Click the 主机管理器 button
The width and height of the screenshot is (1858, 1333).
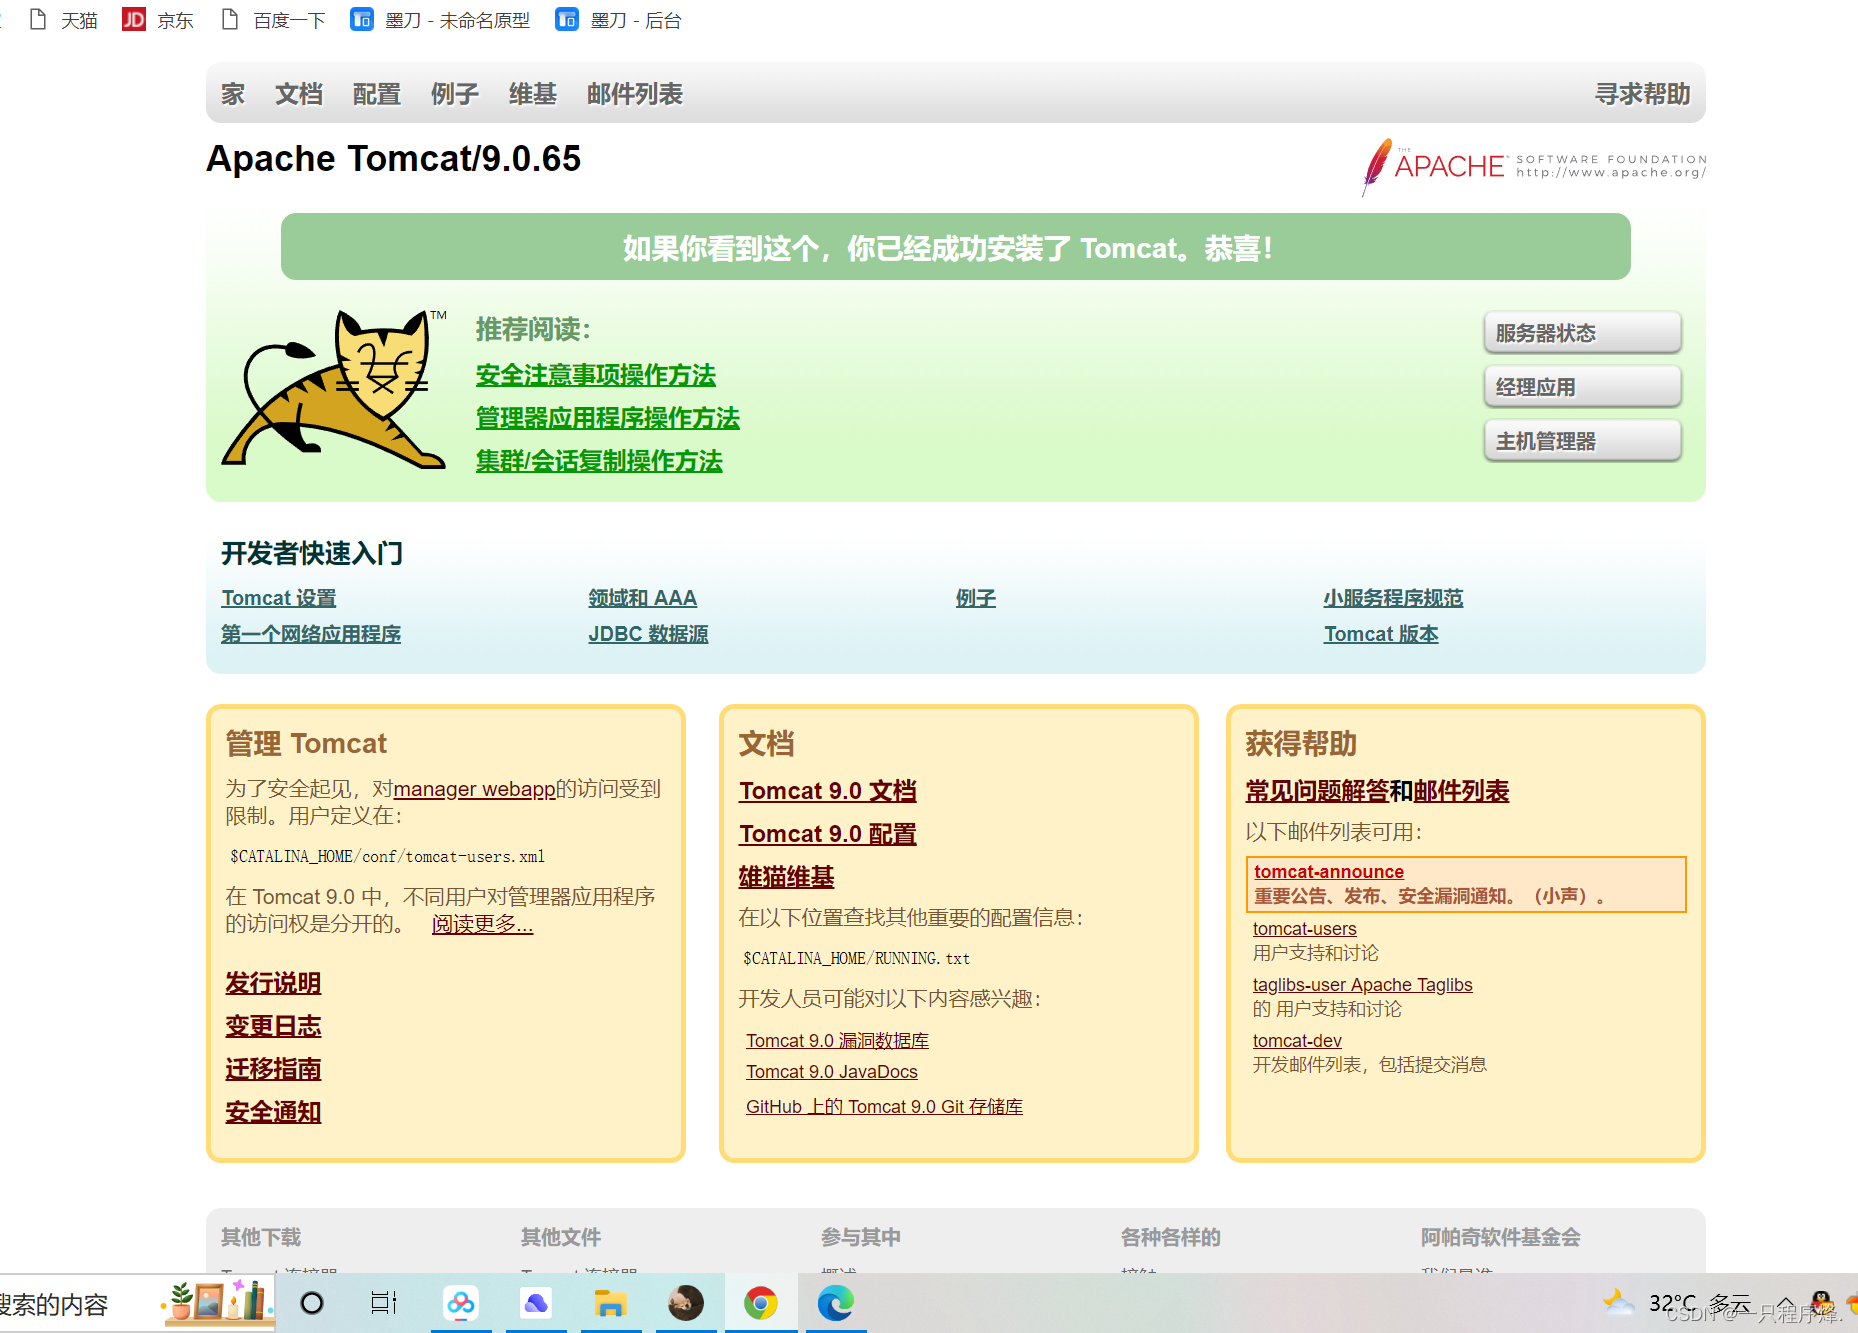click(1582, 441)
